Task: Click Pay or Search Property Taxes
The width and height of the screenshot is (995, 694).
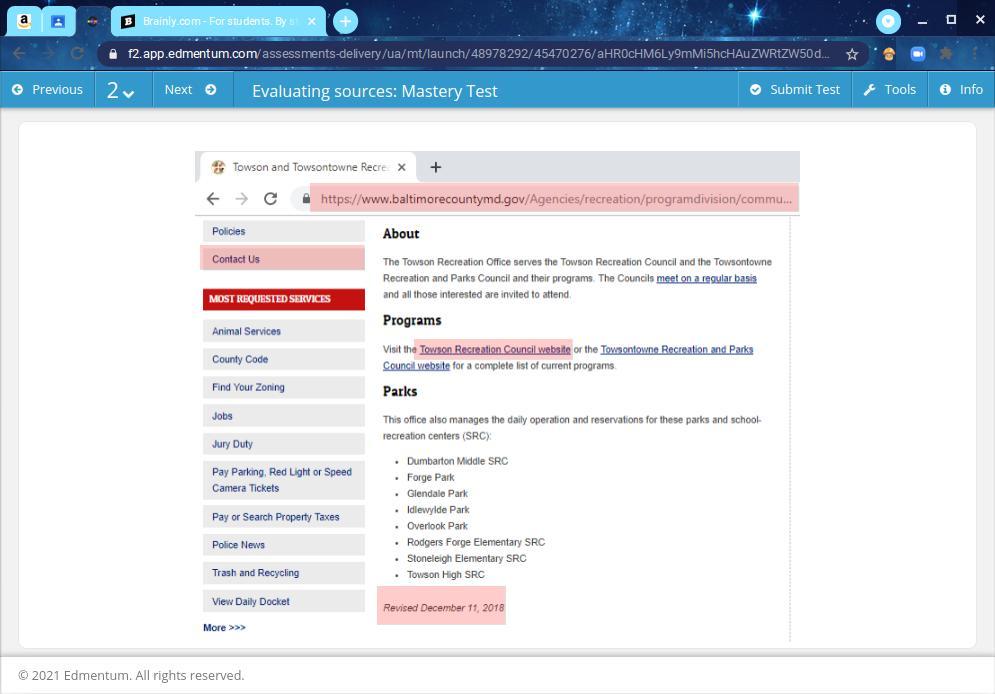Action: point(284,516)
